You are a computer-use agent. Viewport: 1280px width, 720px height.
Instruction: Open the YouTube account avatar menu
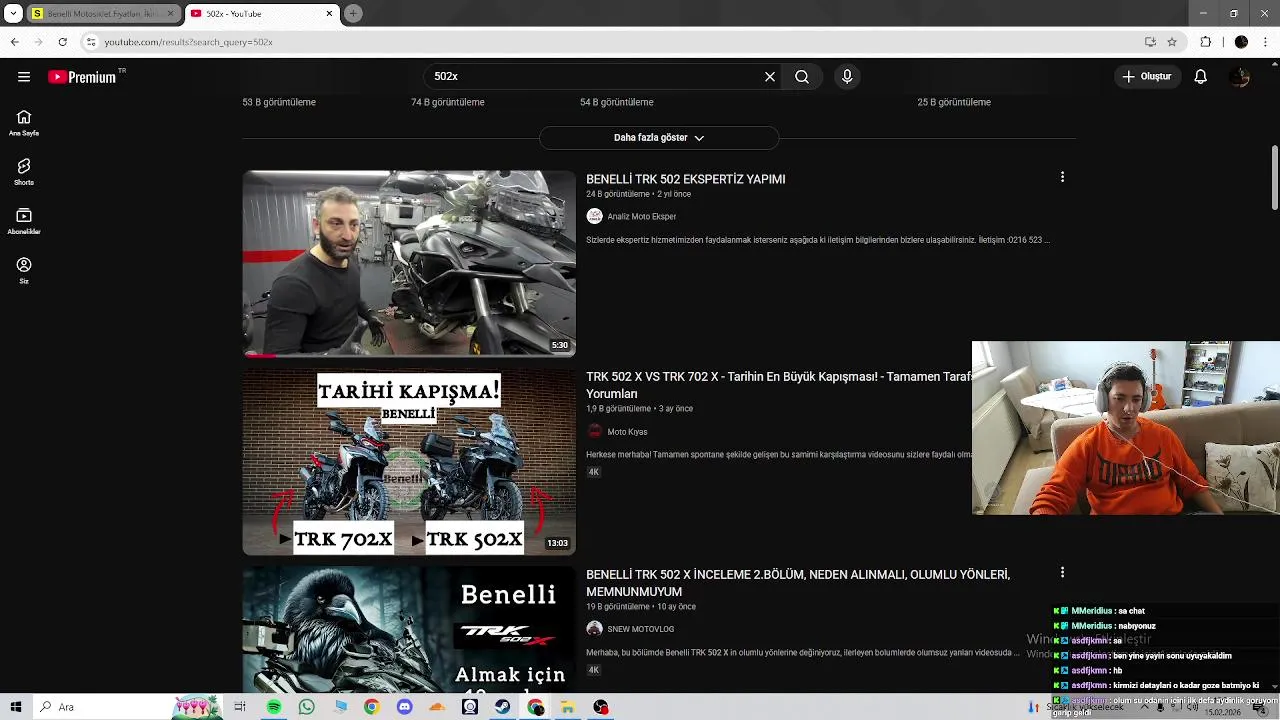1241,77
